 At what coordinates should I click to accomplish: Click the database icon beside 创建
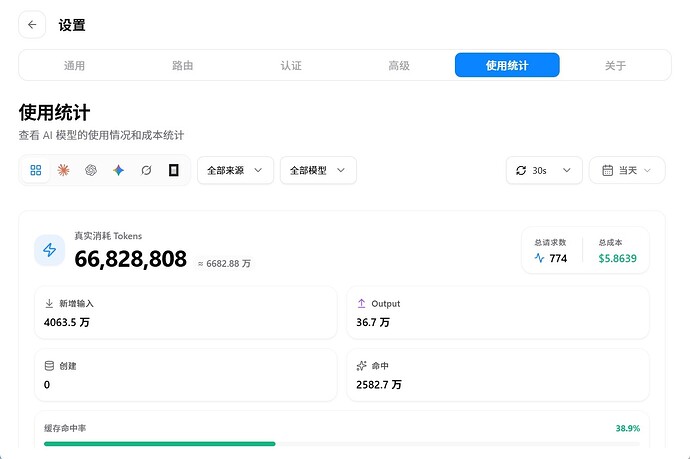49,366
